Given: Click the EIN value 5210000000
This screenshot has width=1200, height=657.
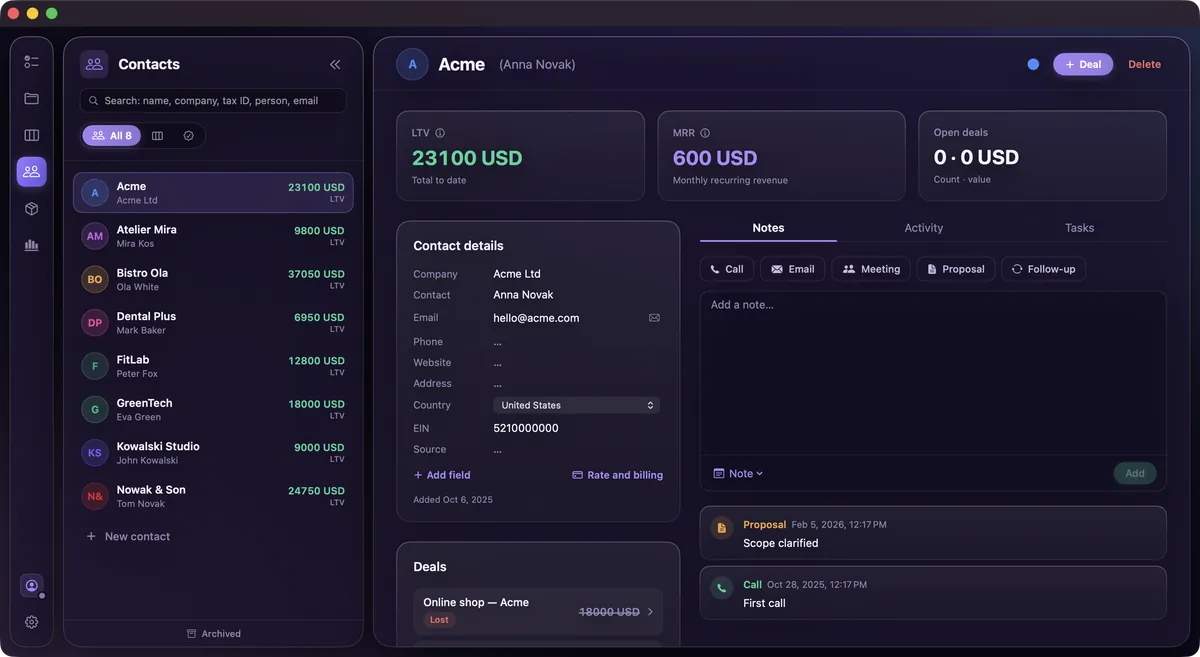Looking at the screenshot, I should tap(526, 428).
